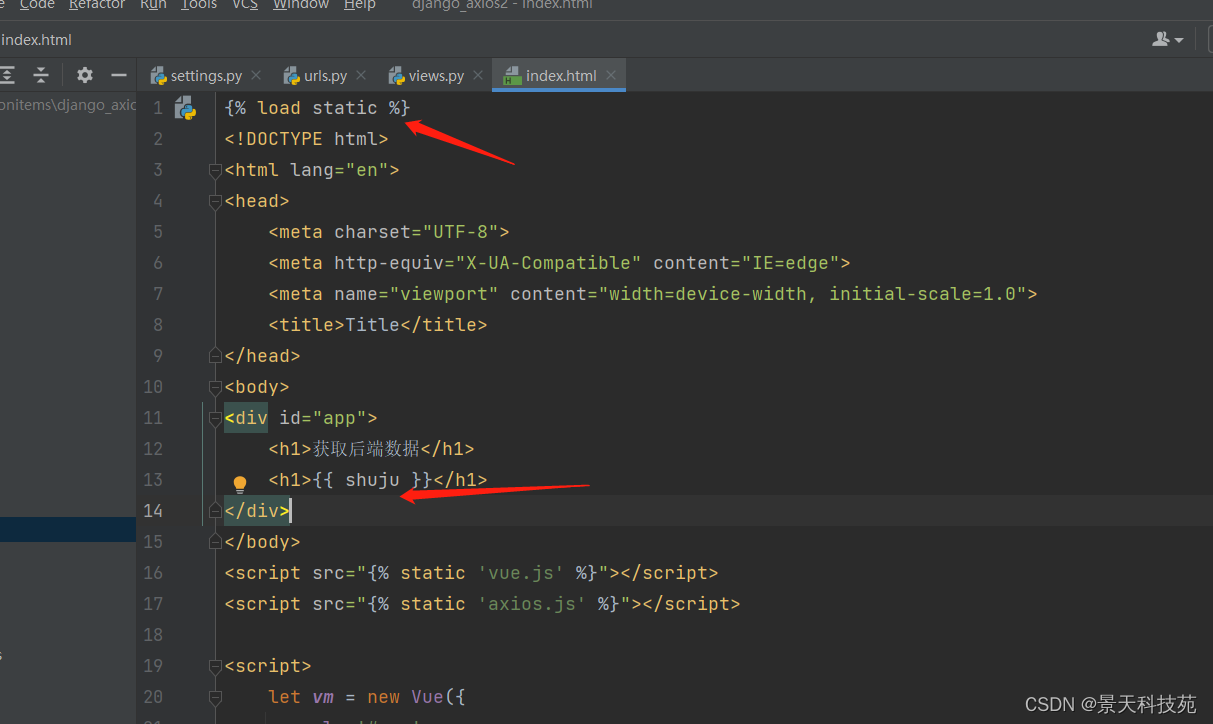Place cursor after closing div on line 14

292,511
